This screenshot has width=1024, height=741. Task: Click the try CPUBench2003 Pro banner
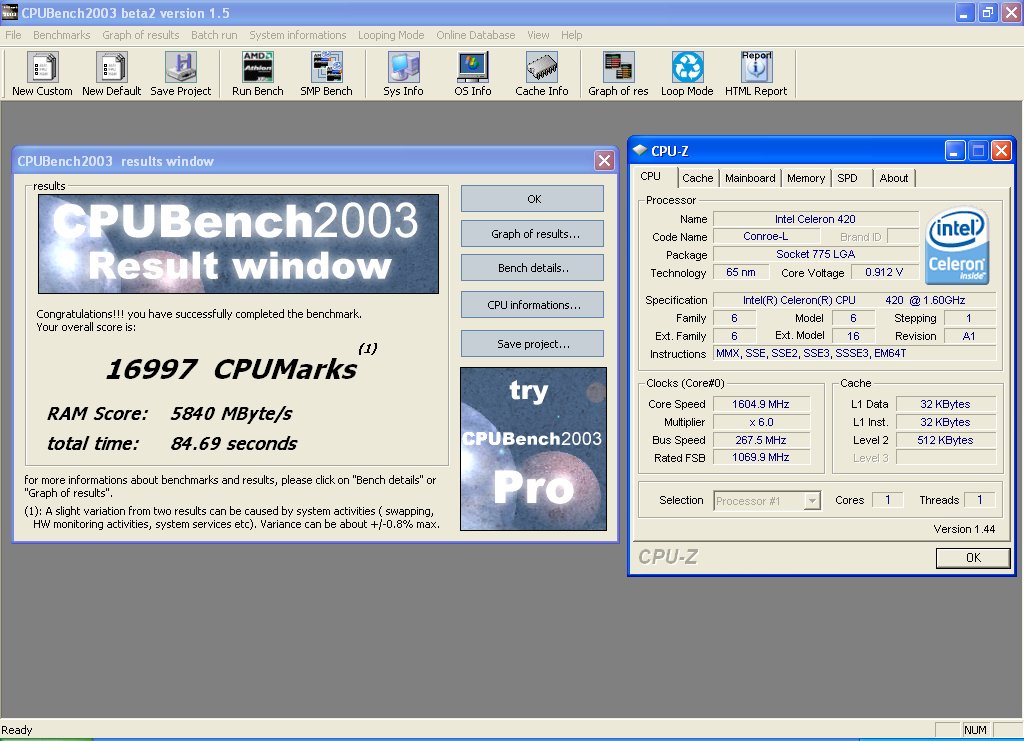pyautogui.click(x=534, y=449)
